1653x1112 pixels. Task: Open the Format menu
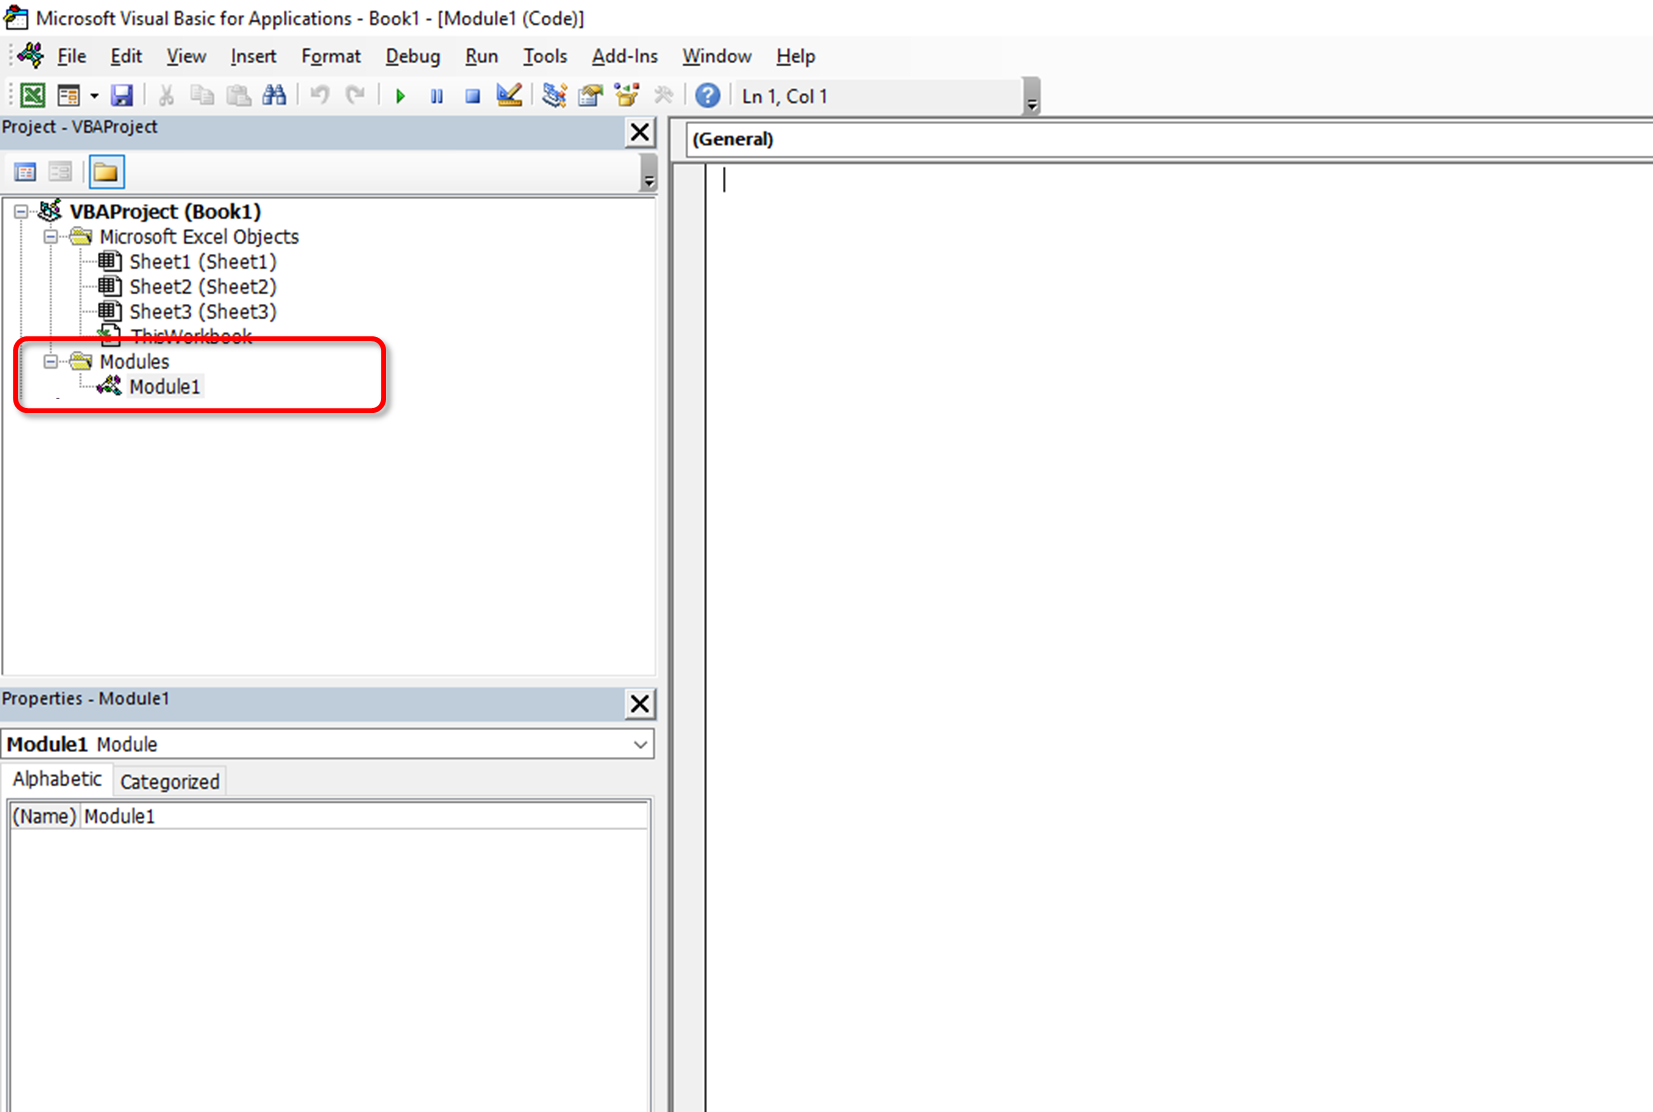(x=331, y=56)
